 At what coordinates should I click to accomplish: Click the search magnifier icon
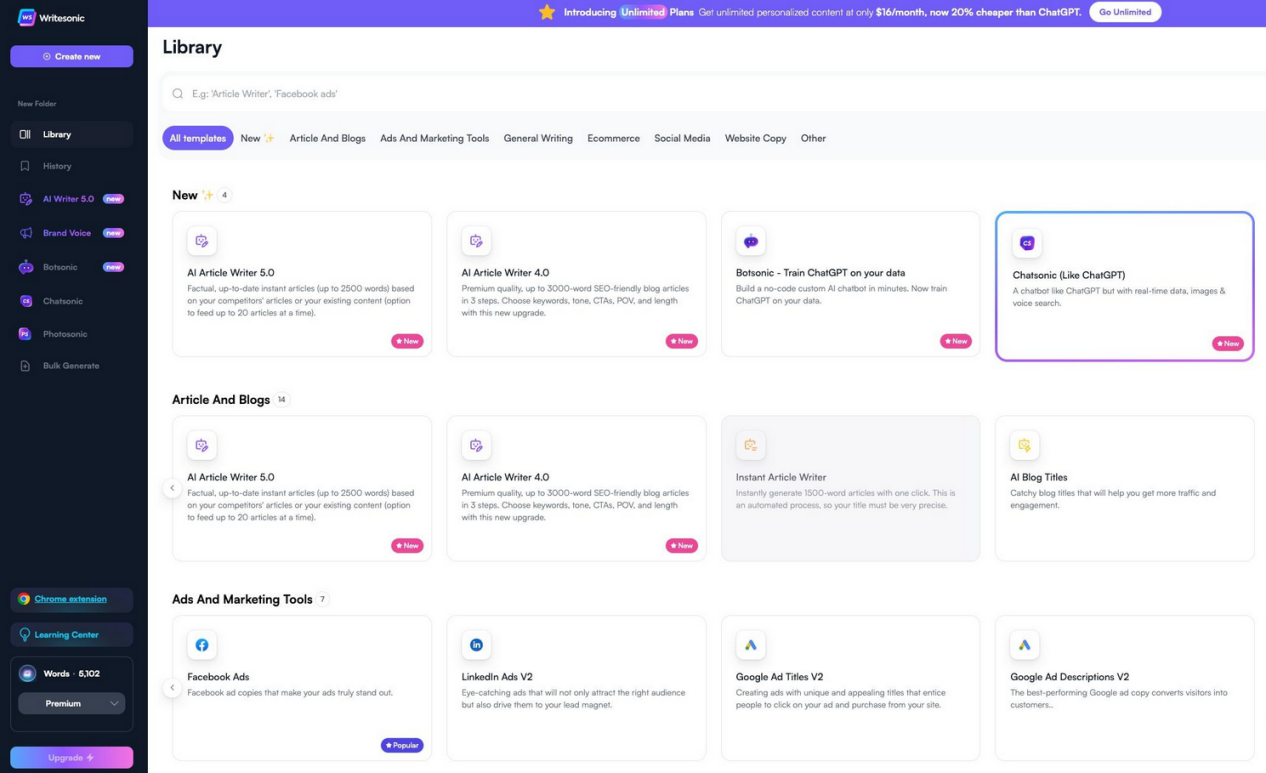click(178, 94)
